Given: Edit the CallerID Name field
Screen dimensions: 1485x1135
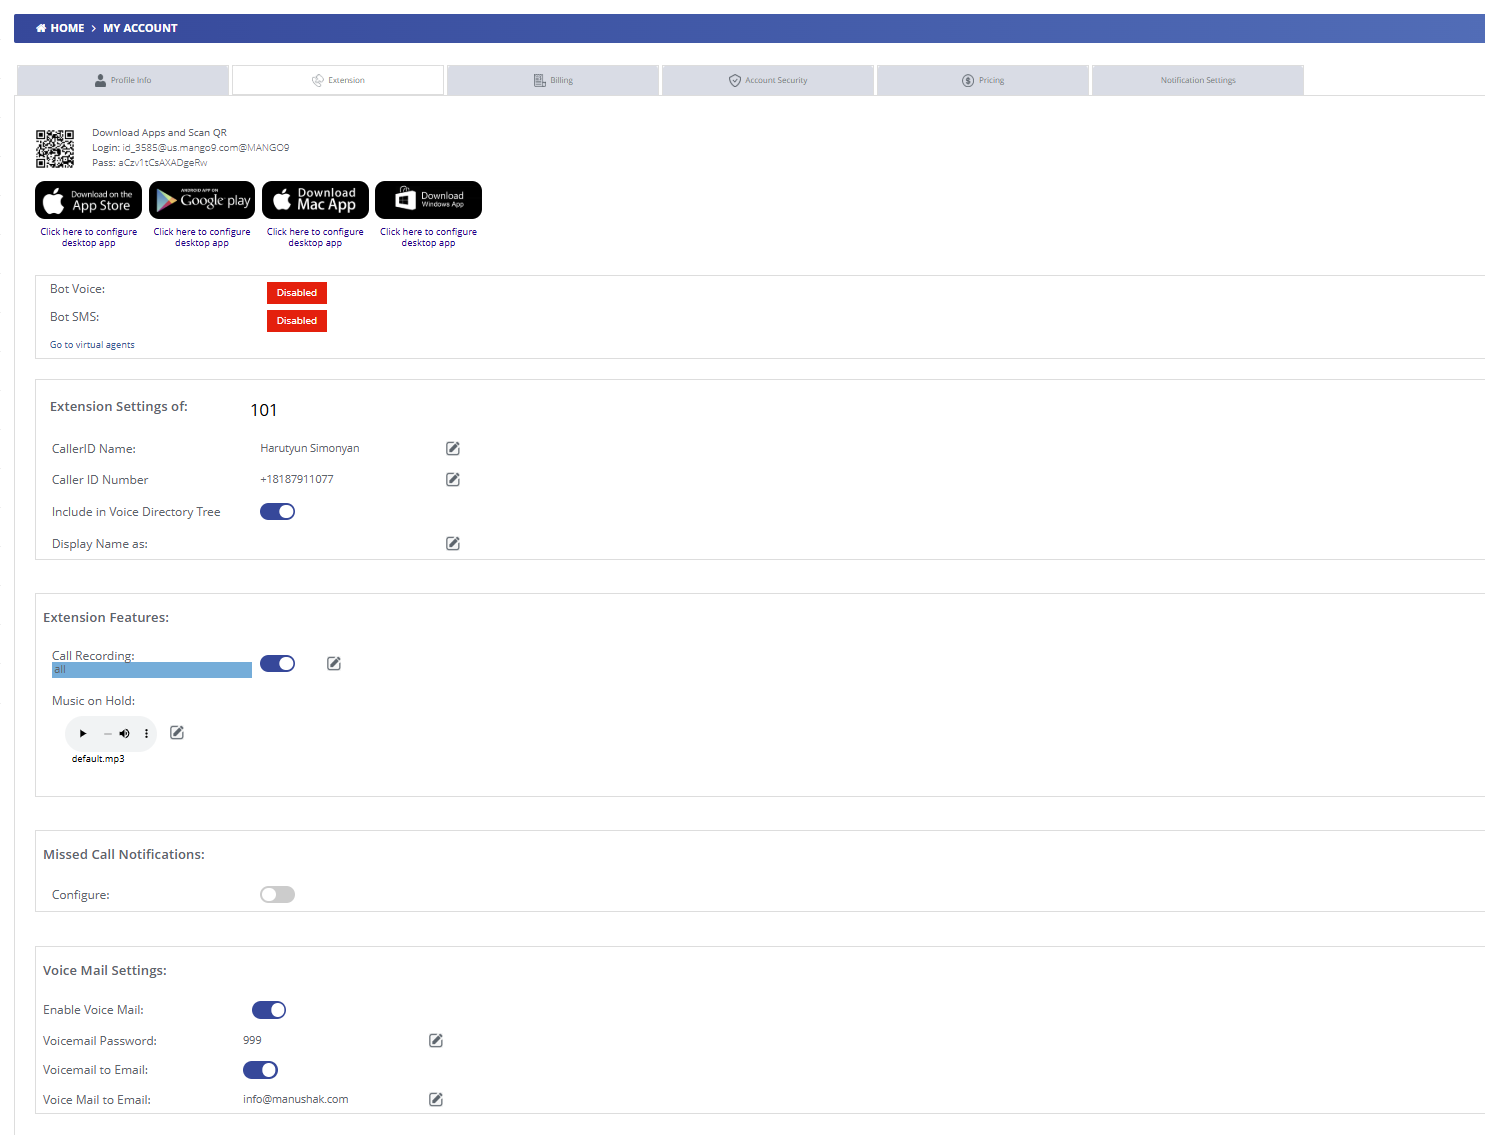Looking at the screenshot, I should point(452,448).
